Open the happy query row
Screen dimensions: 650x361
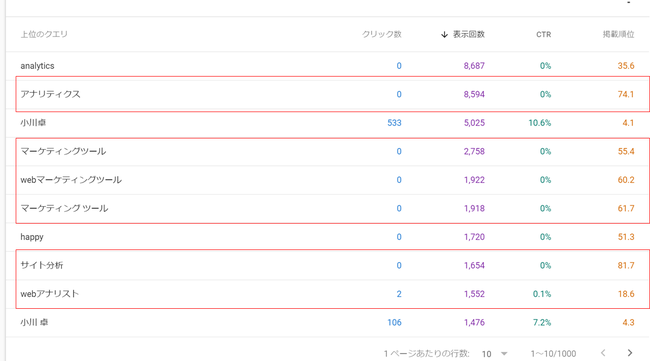point(327,237)
